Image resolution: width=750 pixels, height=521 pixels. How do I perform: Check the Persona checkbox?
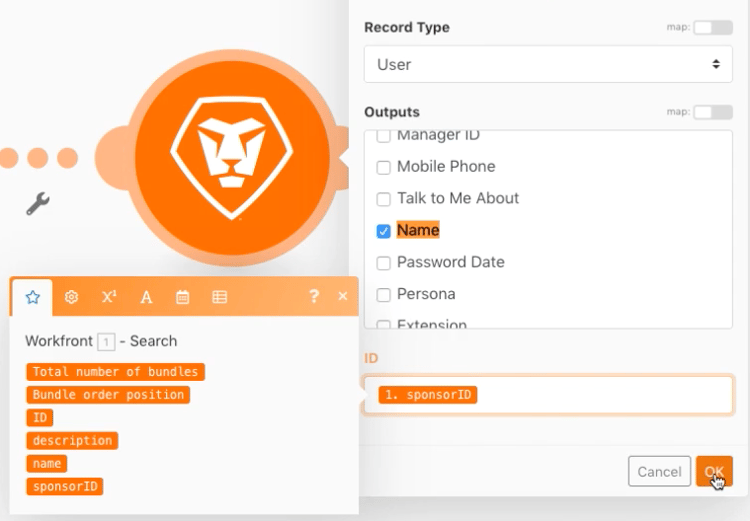tap(383, 295)
